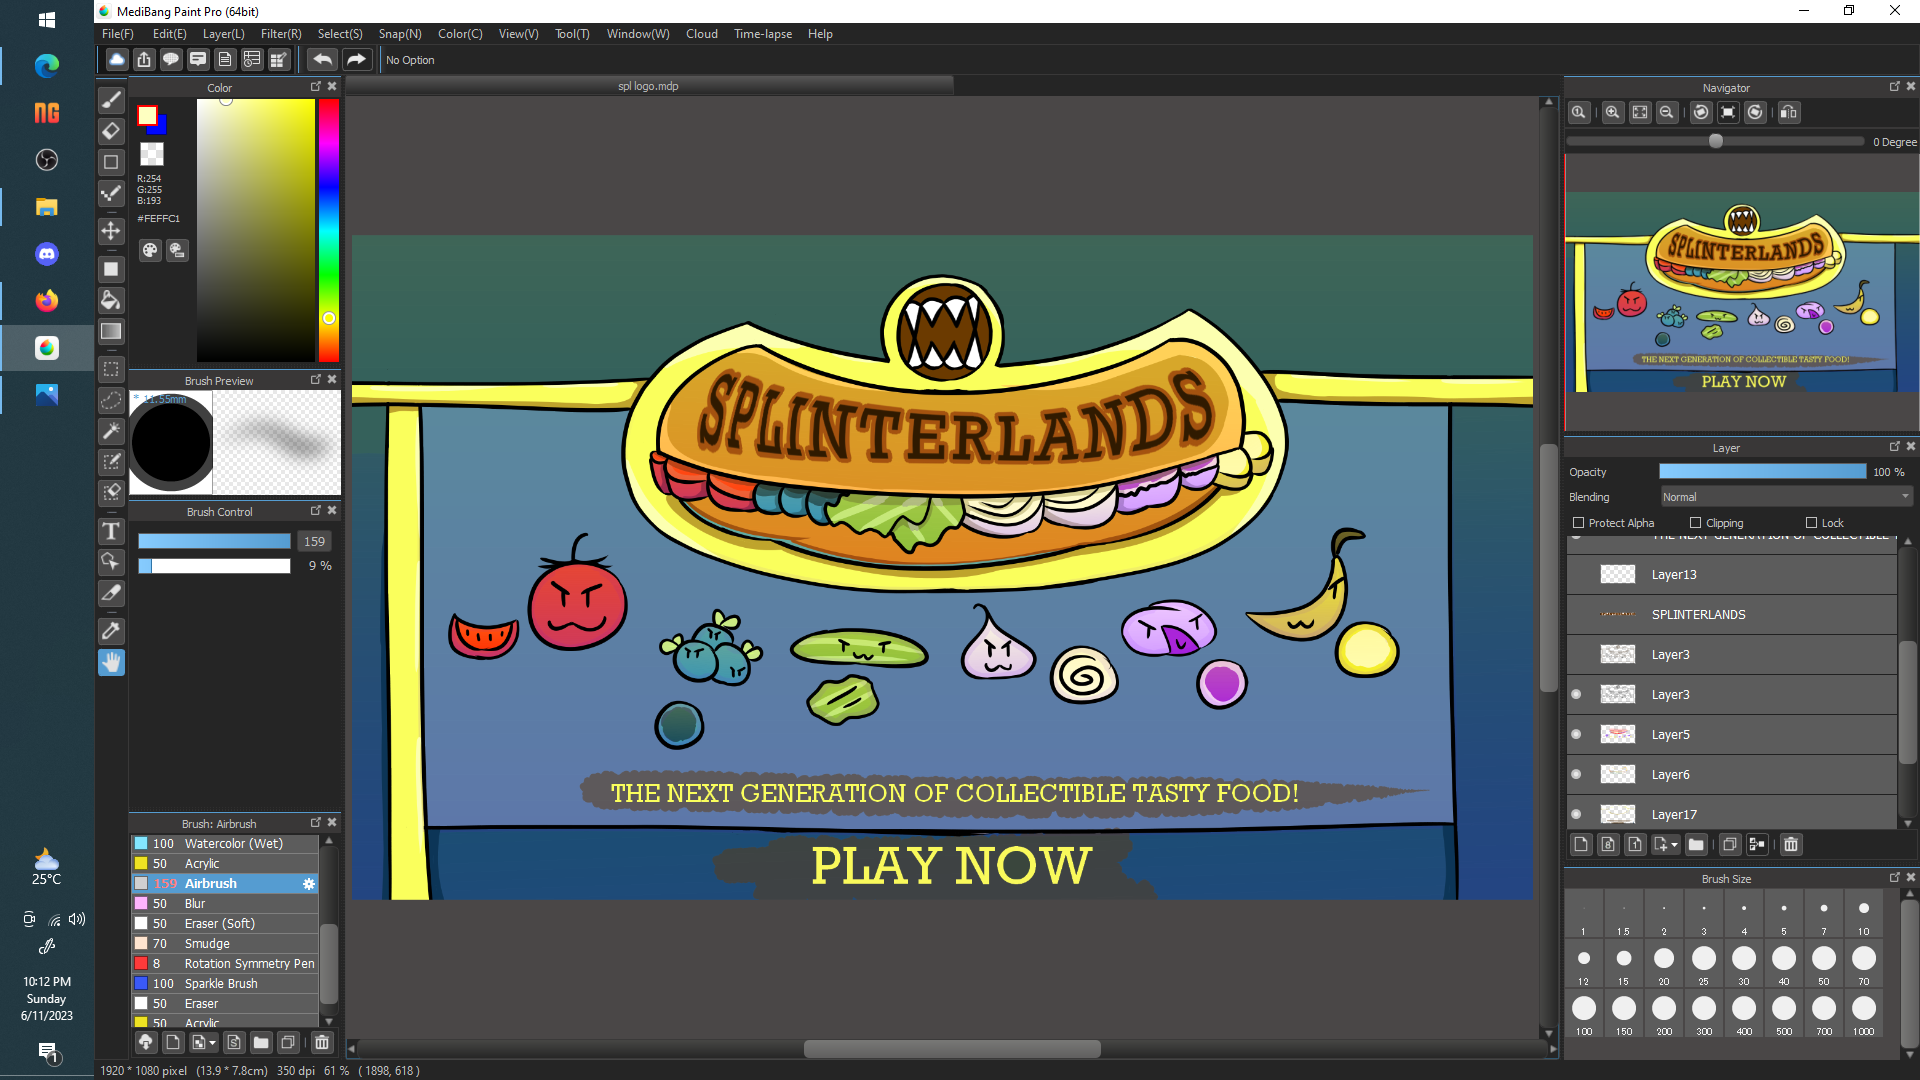Select the Sparkle Brush

pos(225,984)
